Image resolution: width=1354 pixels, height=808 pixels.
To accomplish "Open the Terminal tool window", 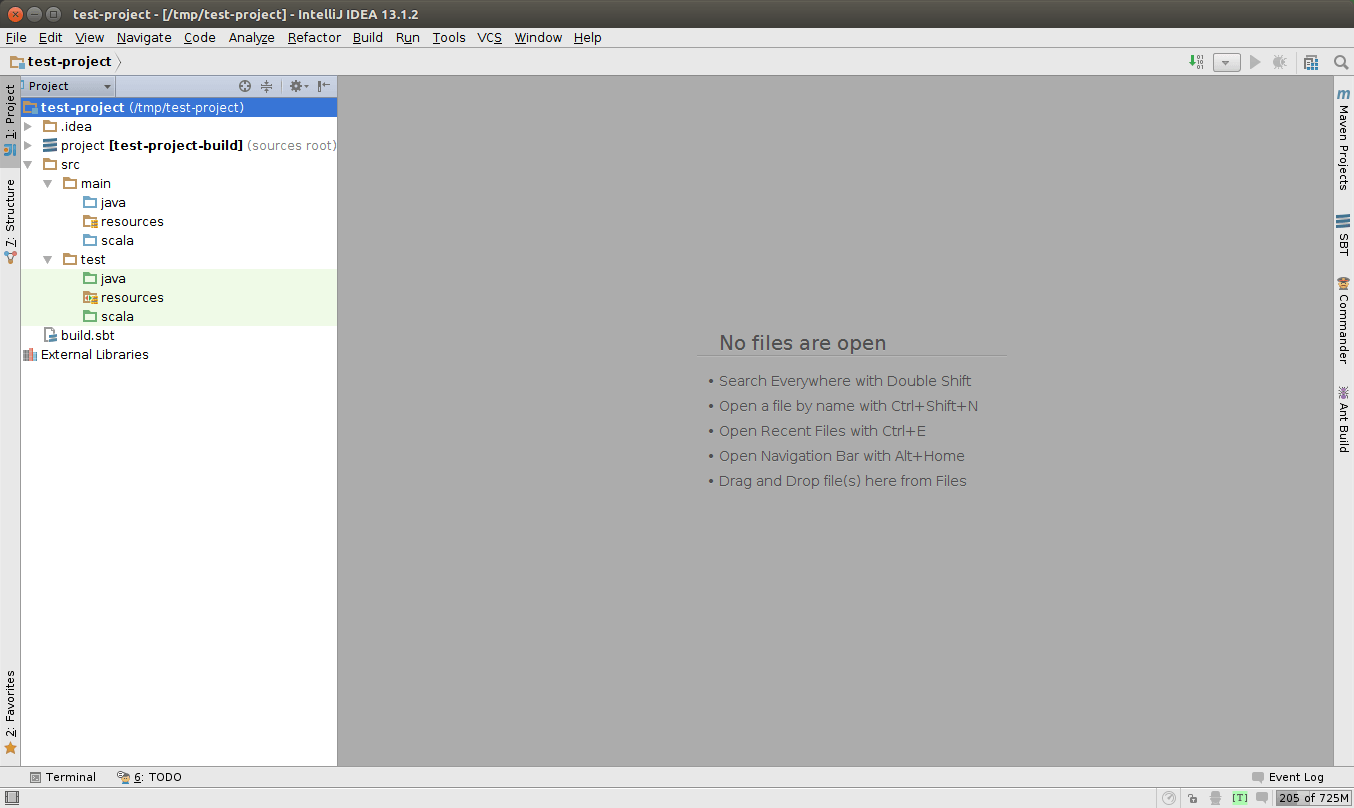I will [62, 777].
